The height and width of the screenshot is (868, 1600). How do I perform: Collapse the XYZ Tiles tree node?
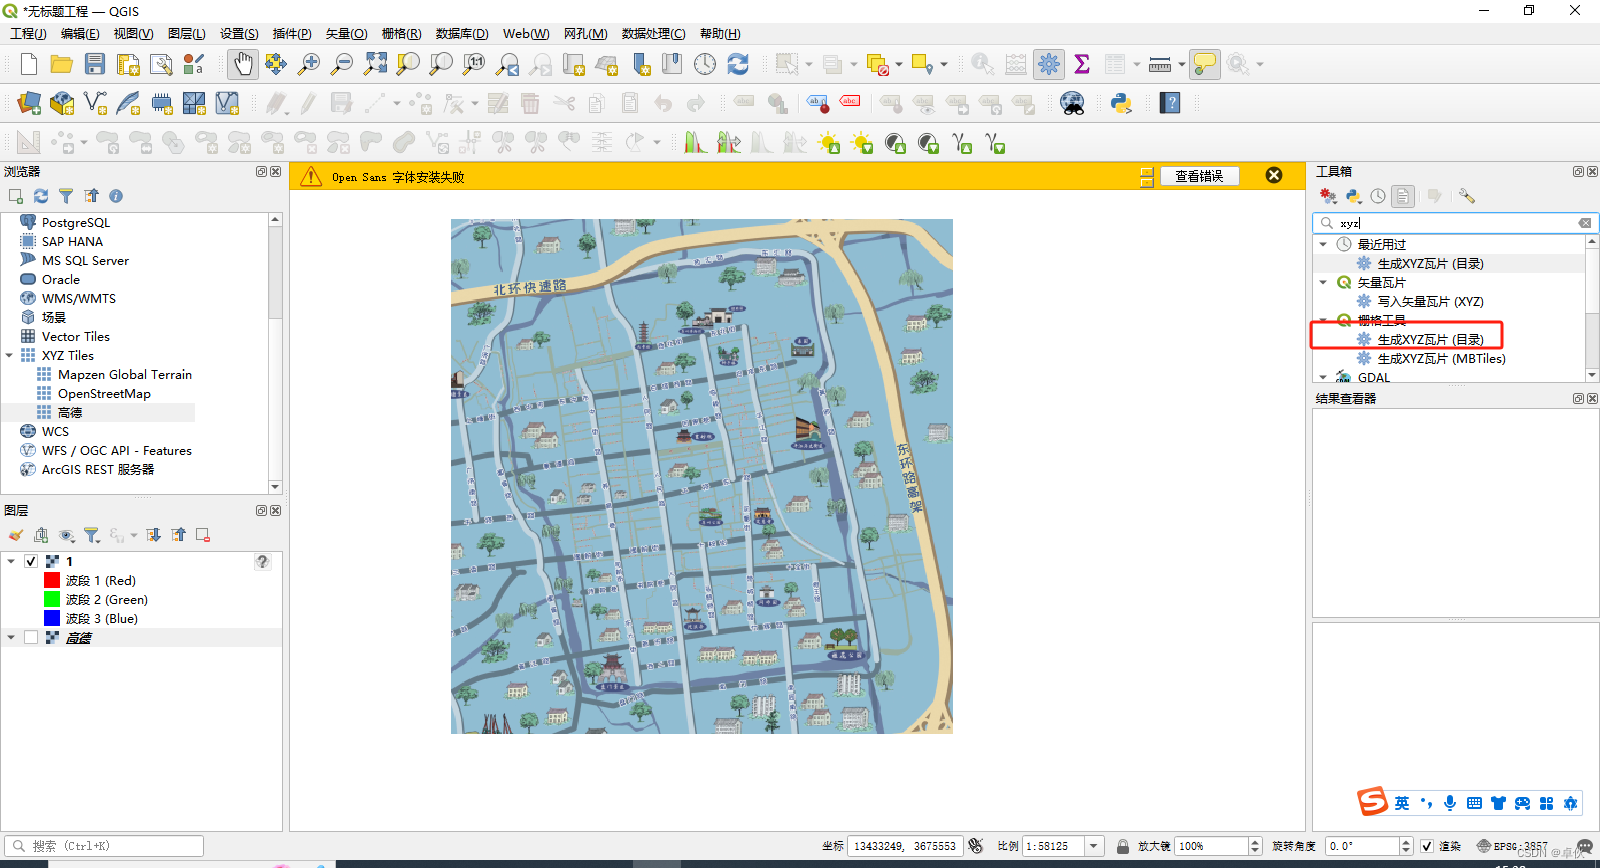pos(10,356)
